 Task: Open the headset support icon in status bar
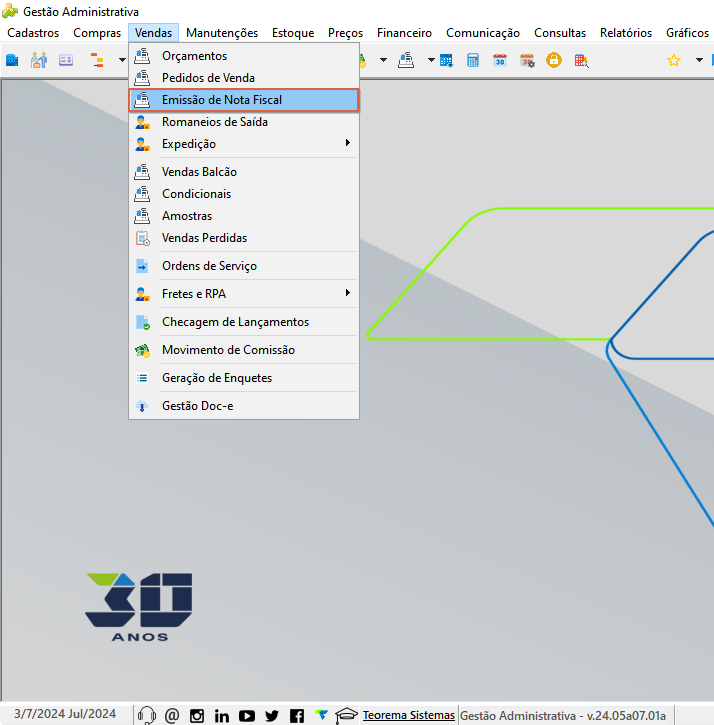(x=147, y=715)
